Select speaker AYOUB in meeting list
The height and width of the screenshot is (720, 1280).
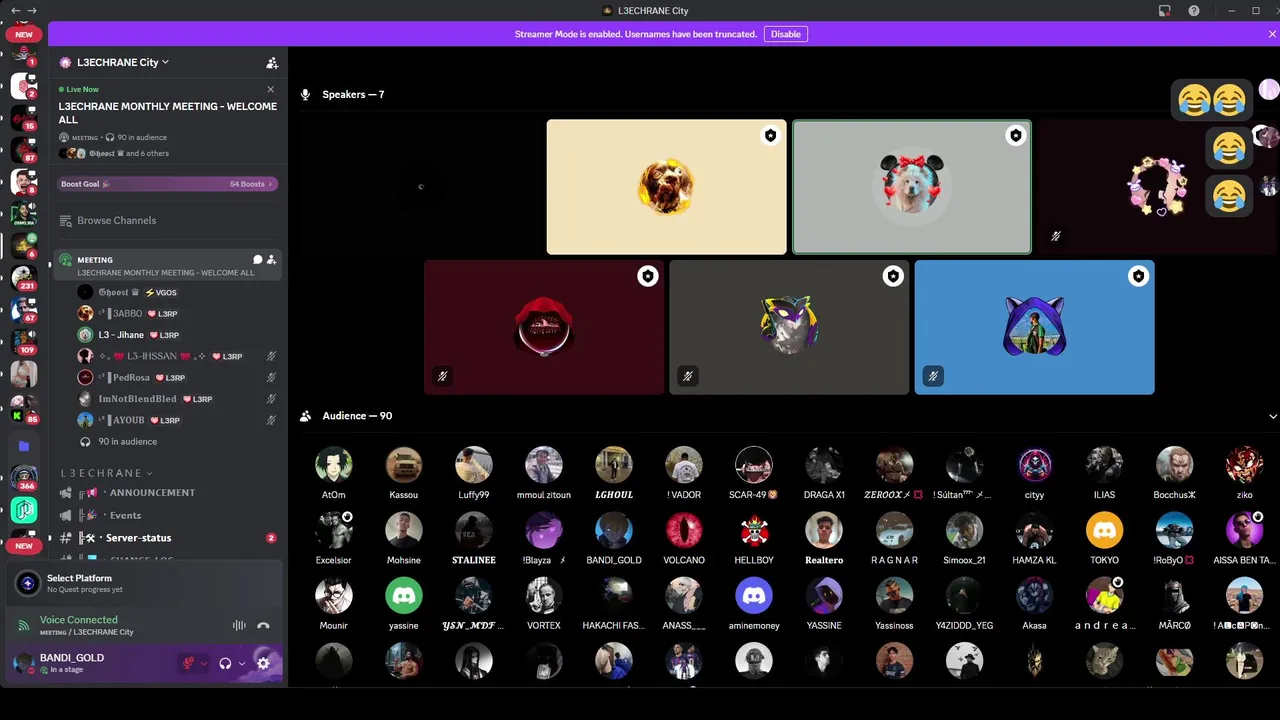click(x=178, y=420)
